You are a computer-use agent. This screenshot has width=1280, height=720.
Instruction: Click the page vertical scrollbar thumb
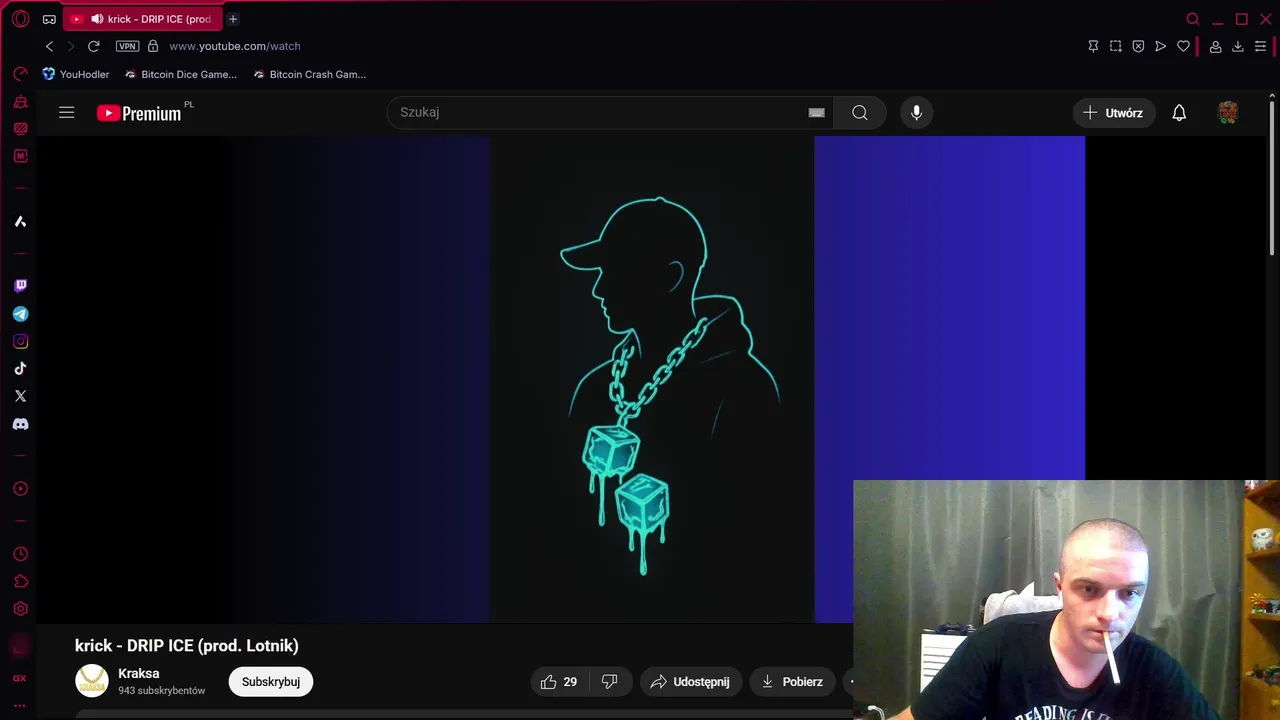click(1272, 180)
